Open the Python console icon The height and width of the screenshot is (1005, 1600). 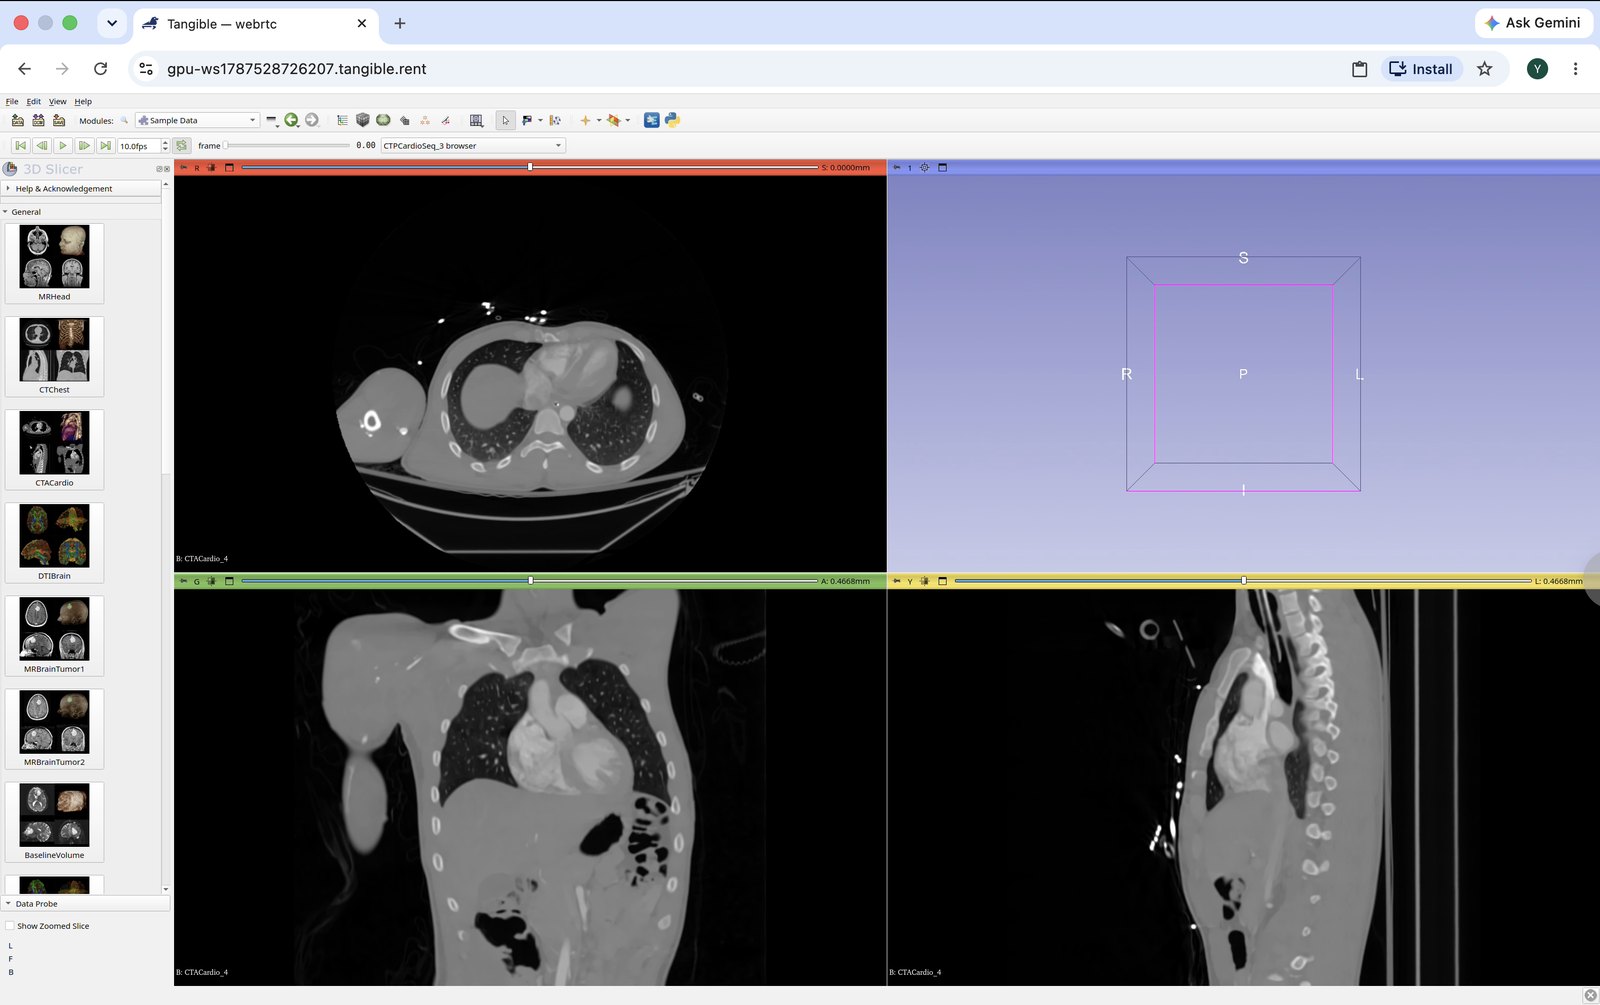click(x=672, y=120)
